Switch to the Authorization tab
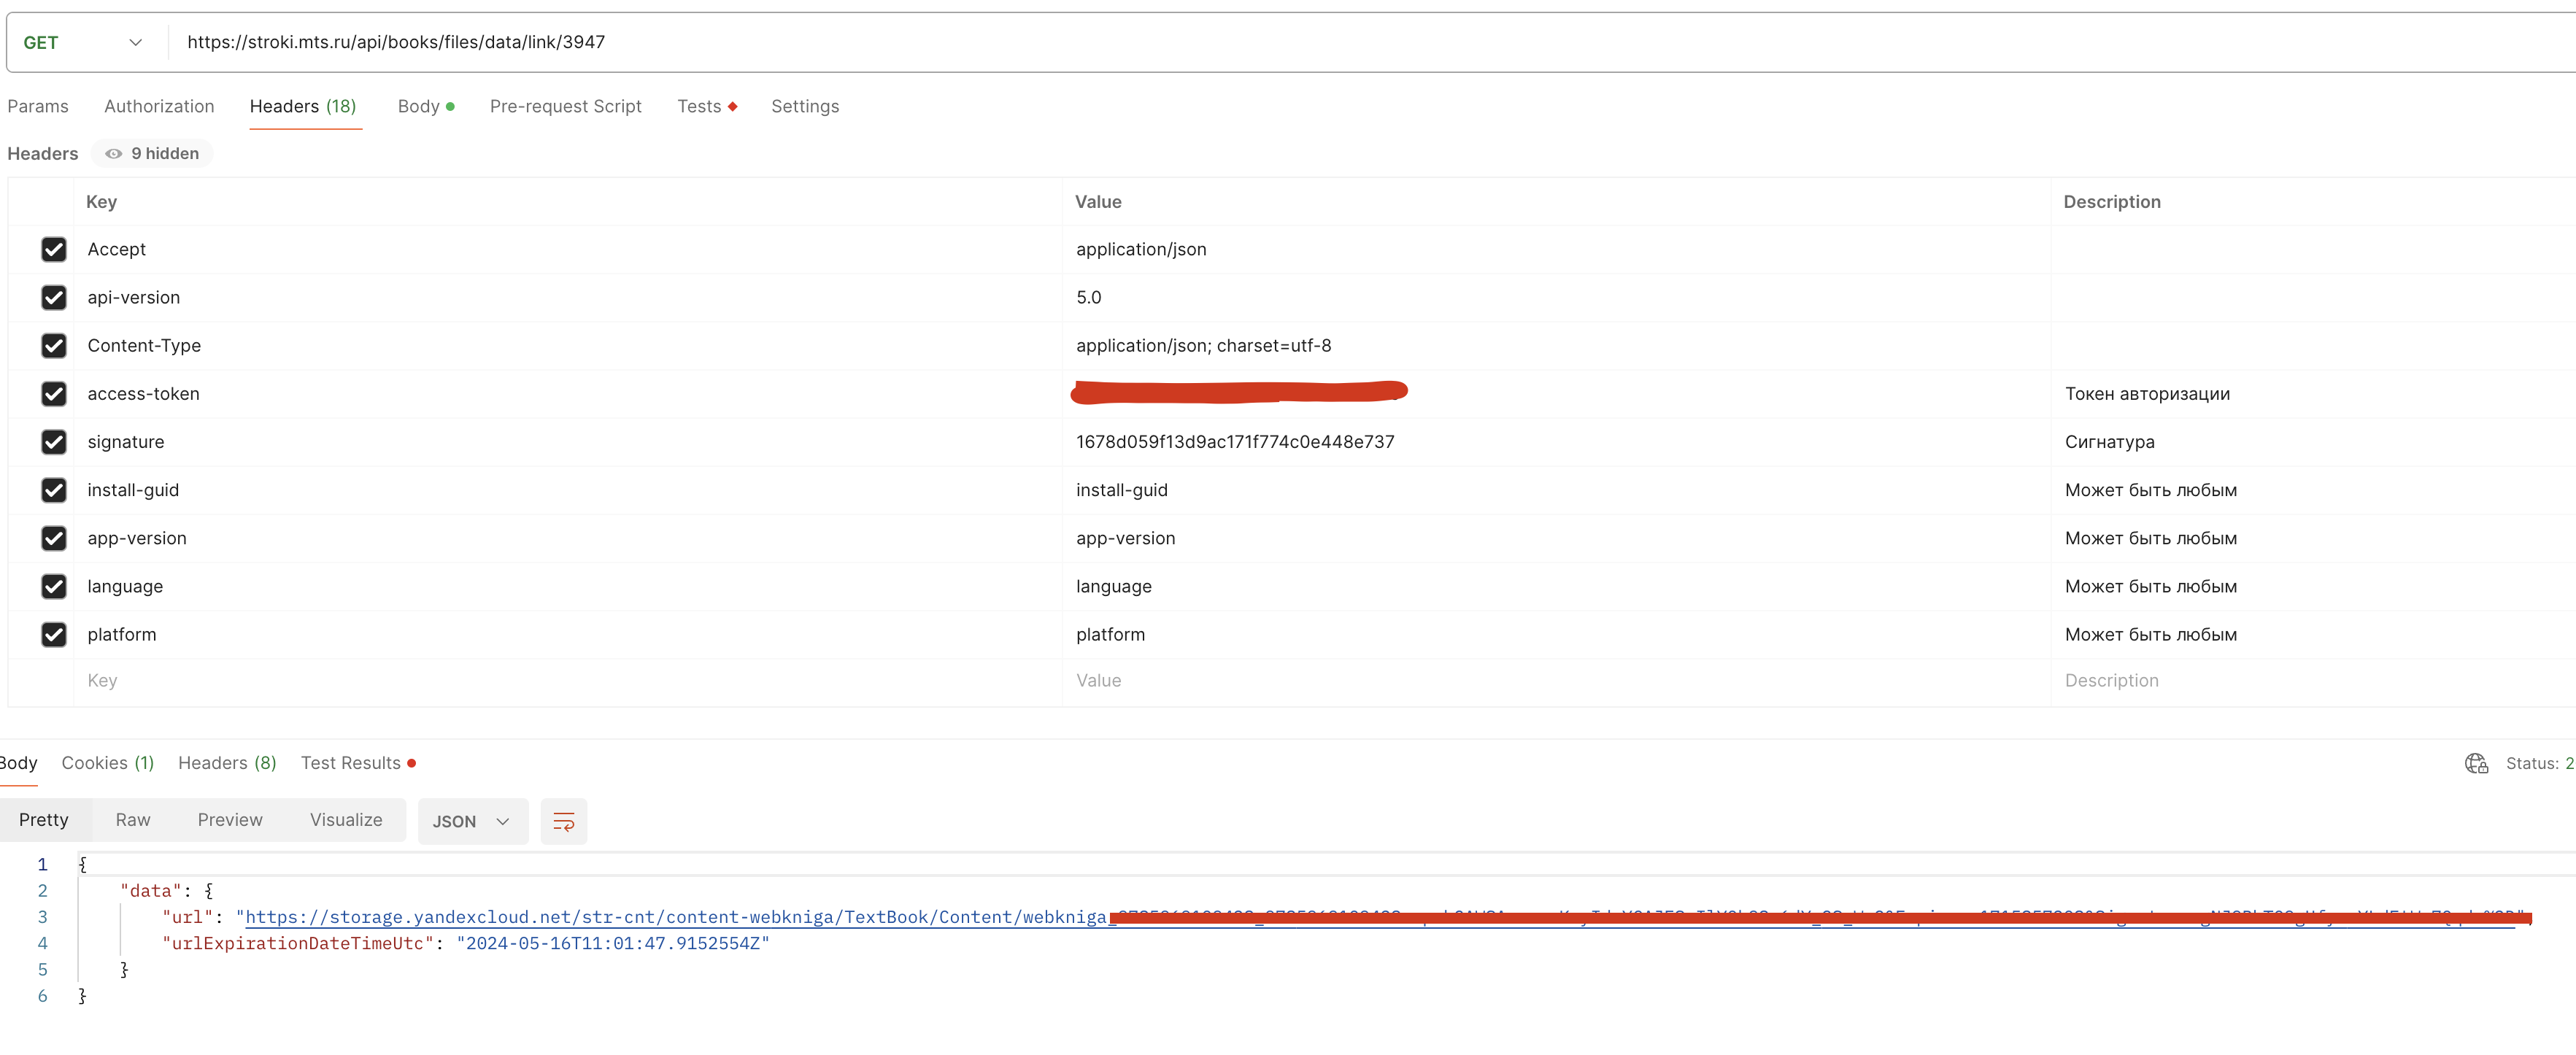This screenshot has width=2576, height=1055. click(159, 106)
